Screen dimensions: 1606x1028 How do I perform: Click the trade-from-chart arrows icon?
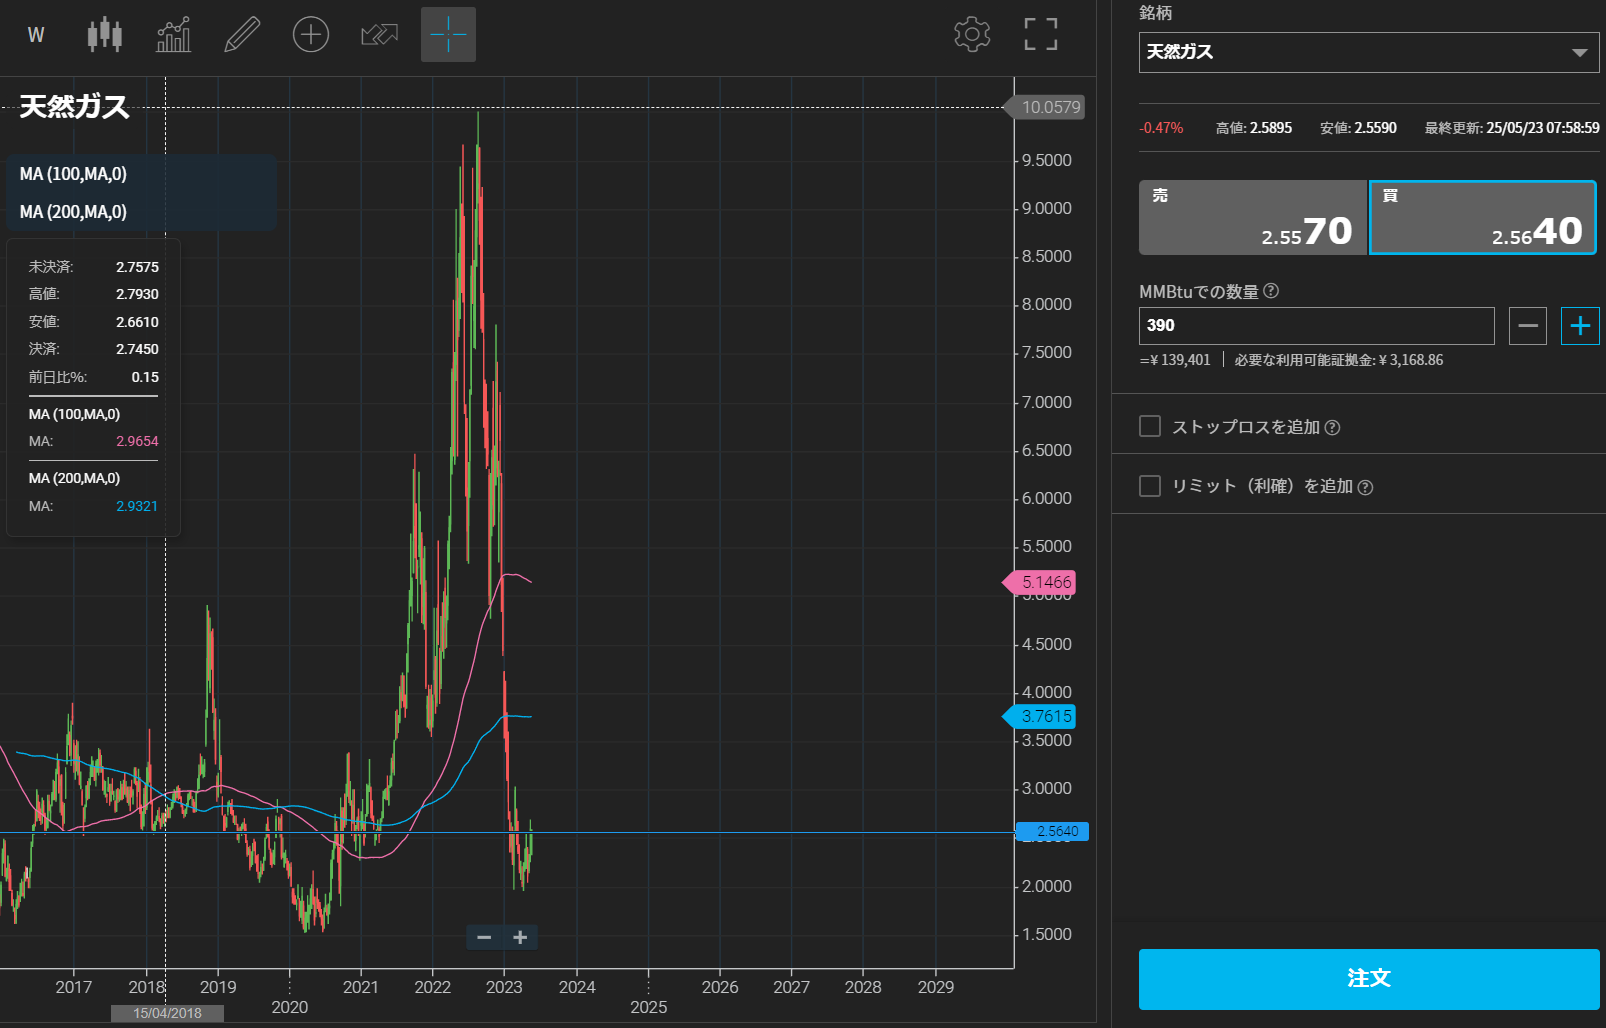(379, 35)
